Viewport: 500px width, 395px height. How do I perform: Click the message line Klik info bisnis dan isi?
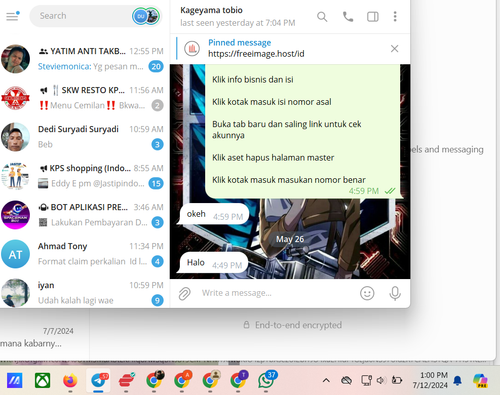click(x=253, y=80)
